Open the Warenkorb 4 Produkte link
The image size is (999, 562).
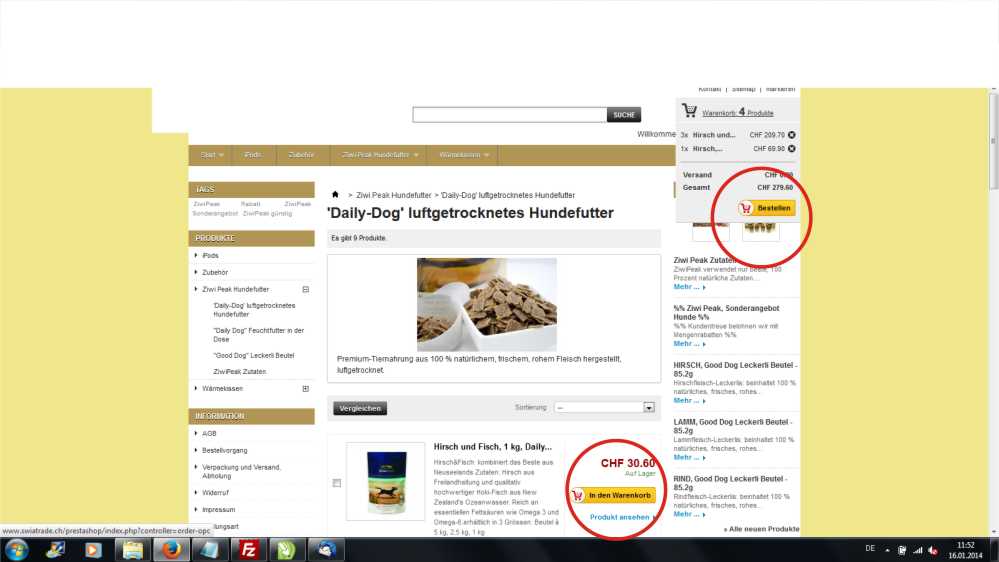737,113
